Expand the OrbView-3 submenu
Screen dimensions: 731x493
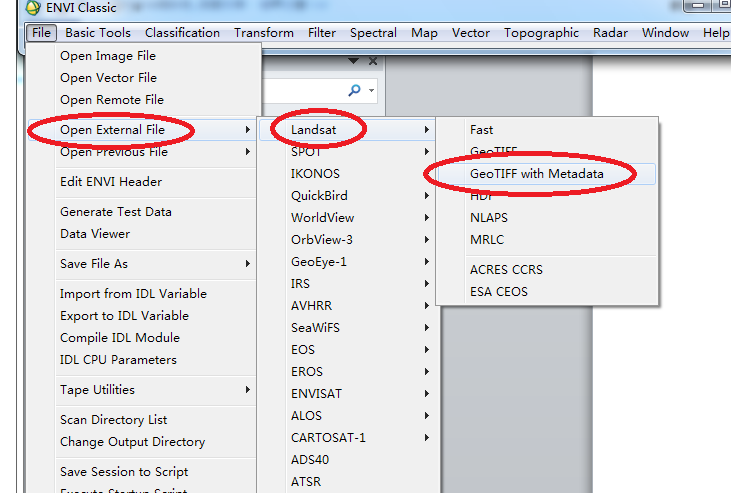[347, 240]
